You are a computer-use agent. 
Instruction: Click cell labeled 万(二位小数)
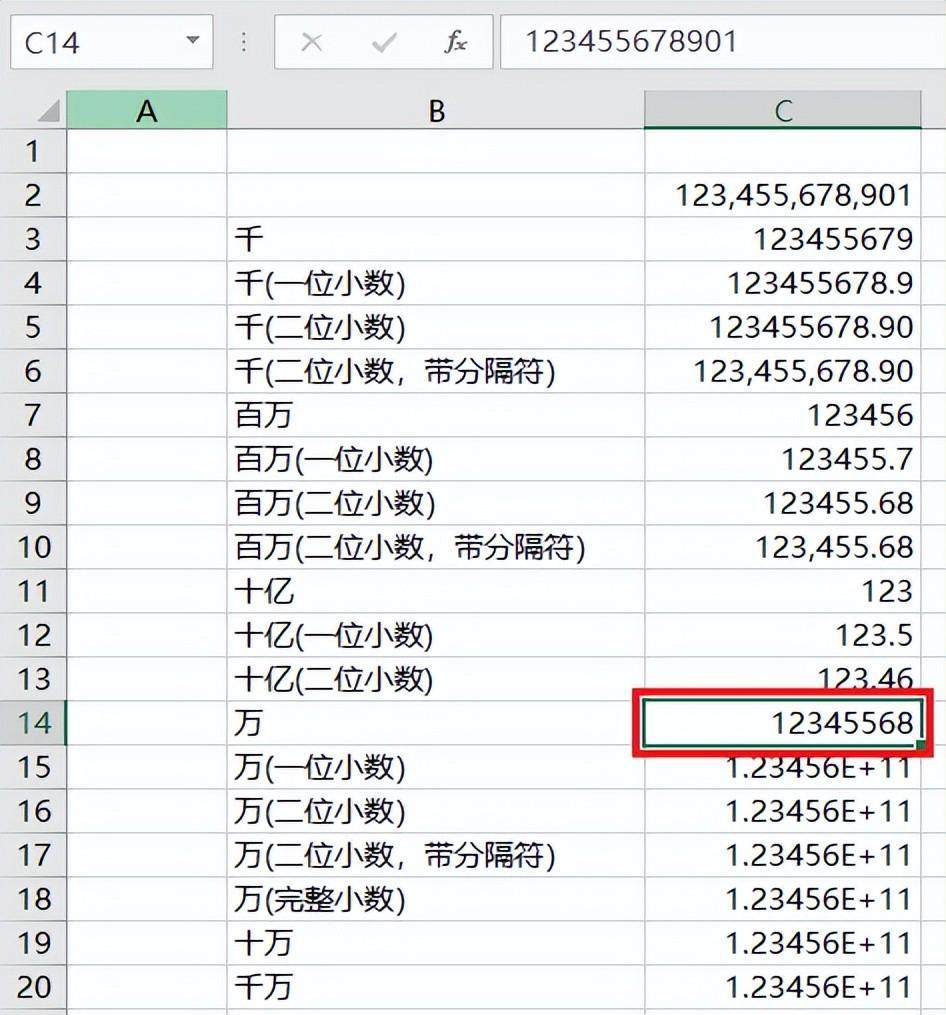coord(436,811)
